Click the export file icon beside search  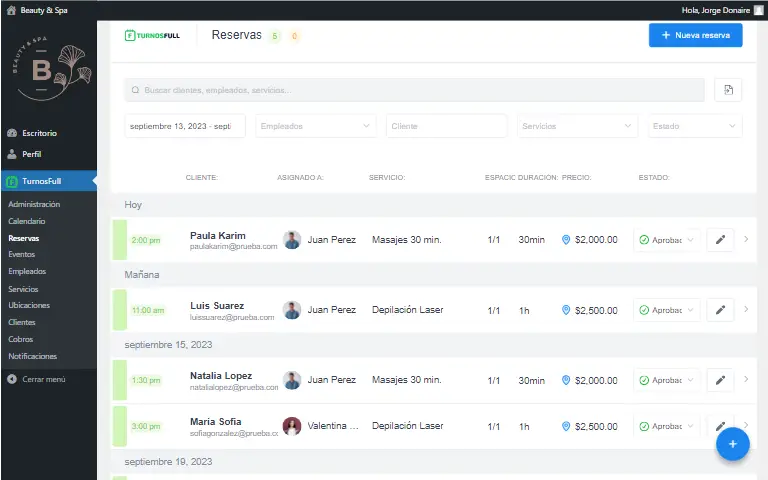(x=728, y=90)
